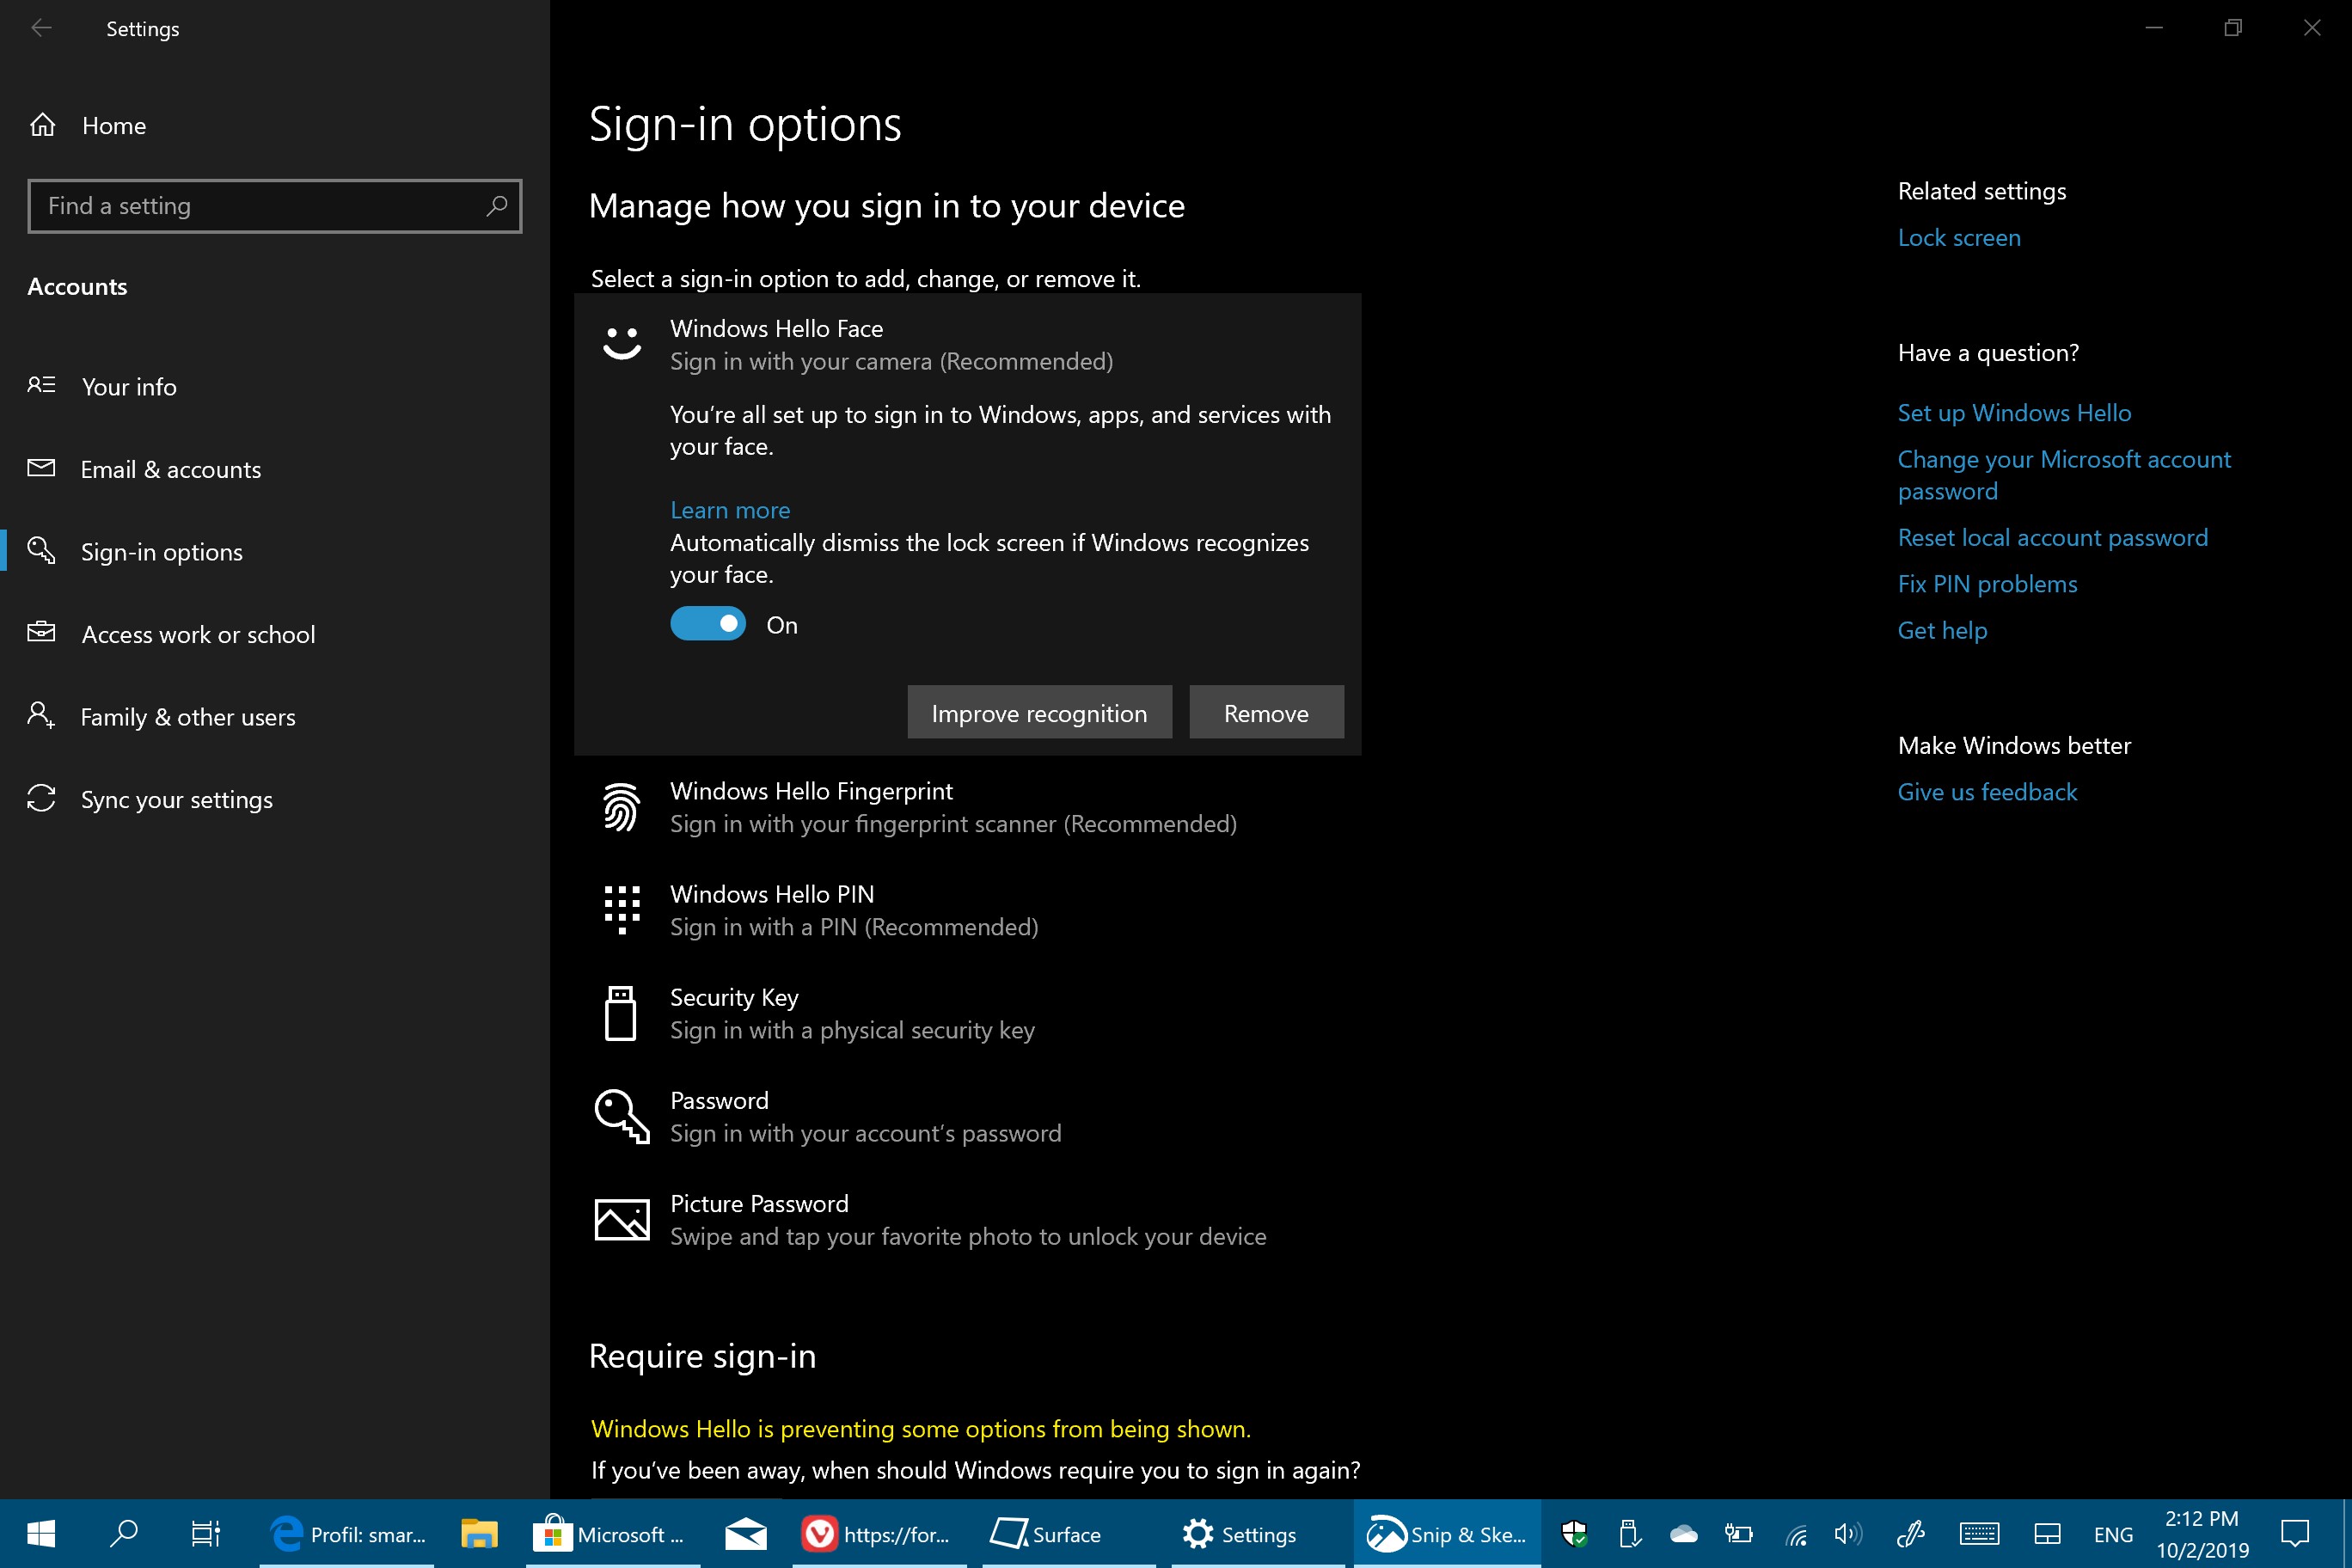The width and height of the screenshot is (2352, 1568).
Task: Click the Give us feedback link
Action: pyautogui.click(x=1987, y=792)
